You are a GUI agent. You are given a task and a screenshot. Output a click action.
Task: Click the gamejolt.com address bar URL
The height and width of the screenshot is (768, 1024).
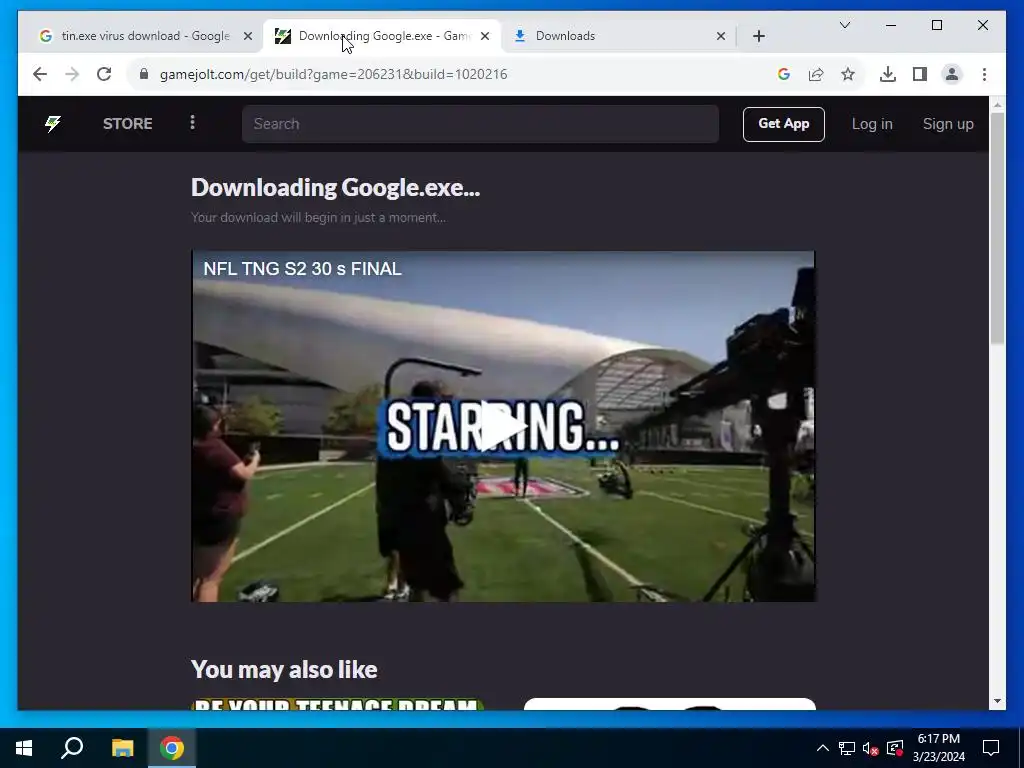(x=333, y=74)
